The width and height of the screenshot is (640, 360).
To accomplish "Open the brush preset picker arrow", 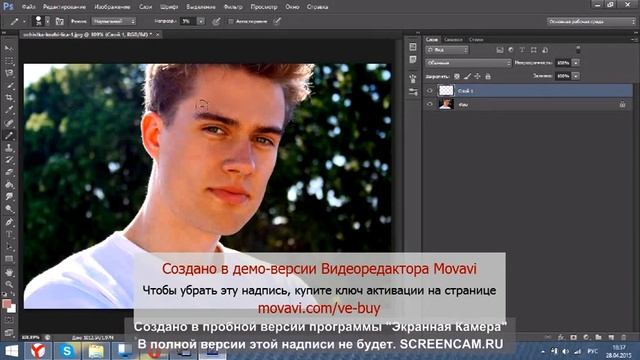I will coord(48,21).
